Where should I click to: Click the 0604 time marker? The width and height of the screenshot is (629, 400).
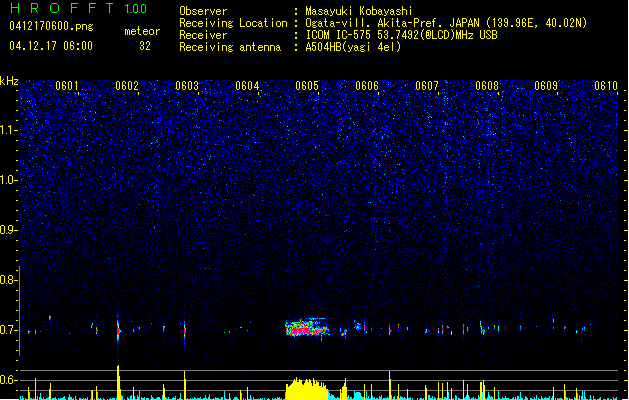[x=247, y=86]
